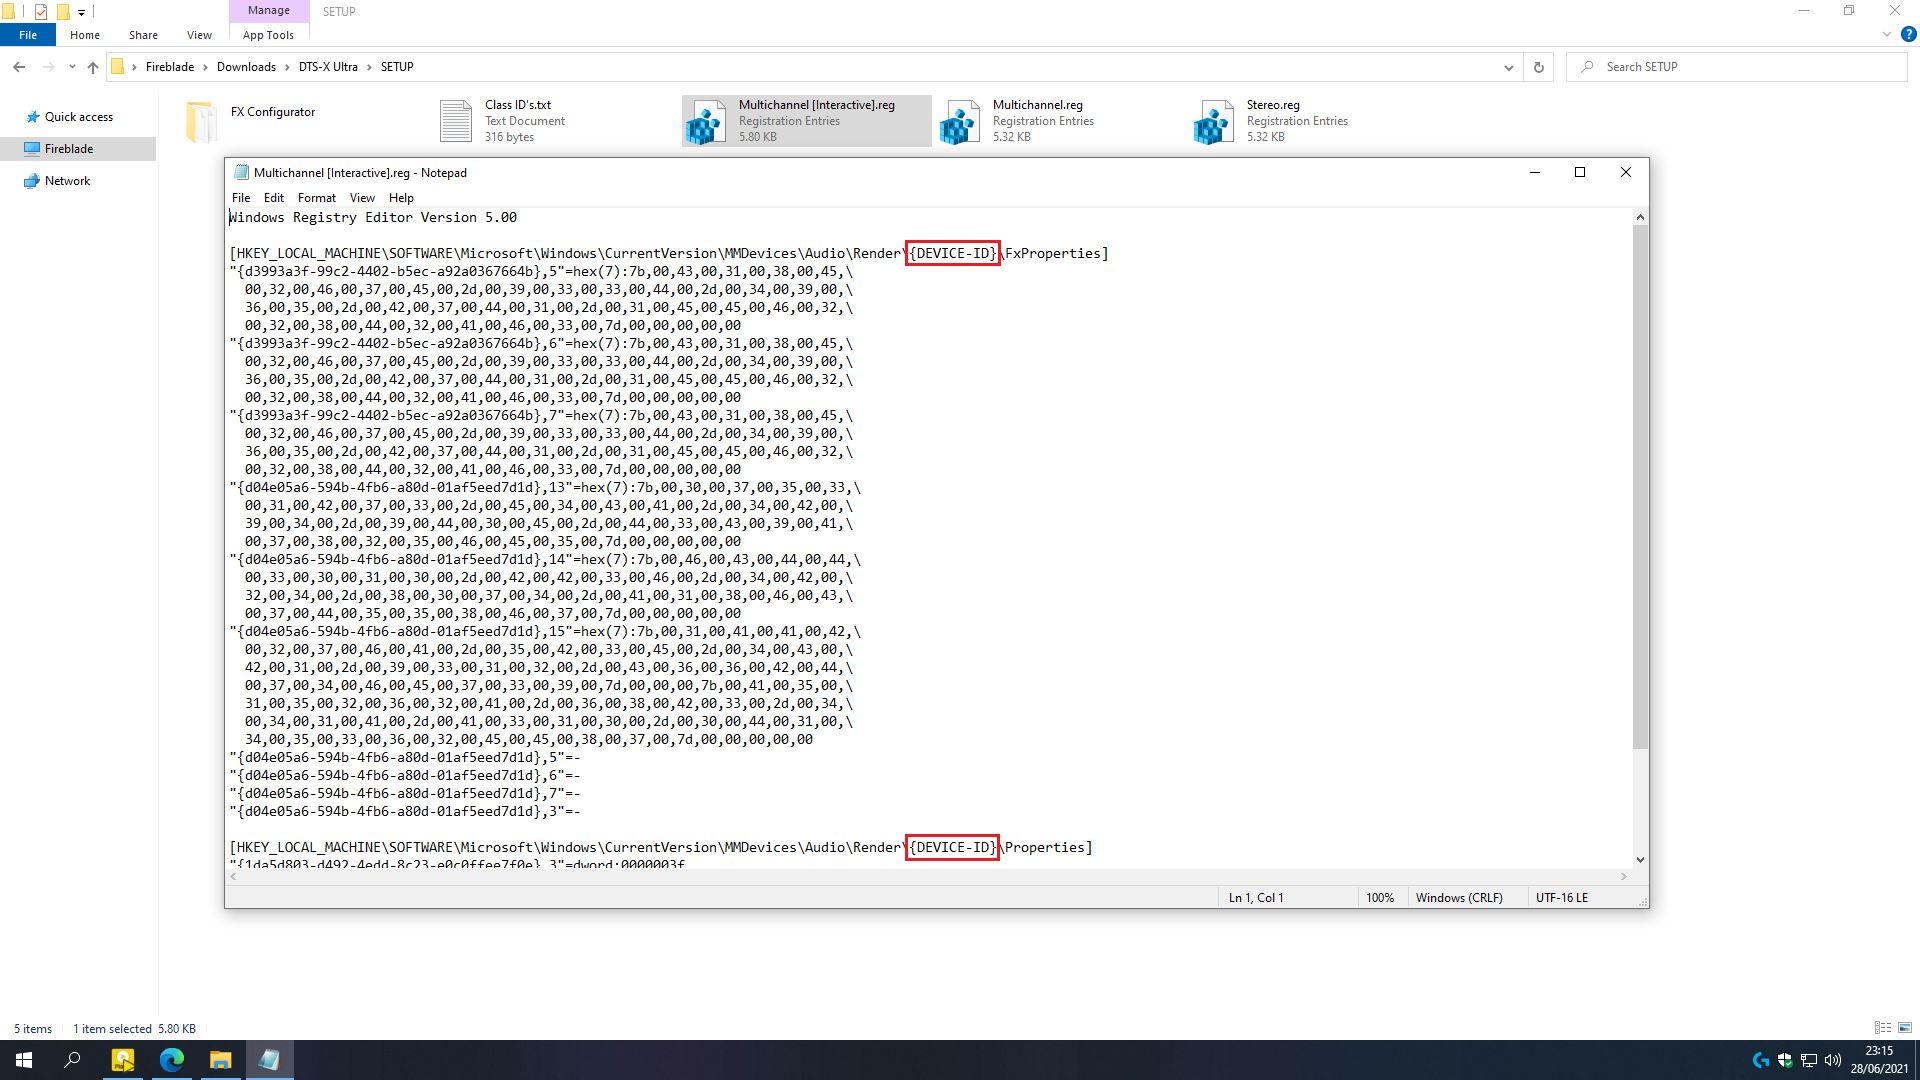Open the Notepad Format menu
1920x1080 pixels.
(x=317, y=198)
